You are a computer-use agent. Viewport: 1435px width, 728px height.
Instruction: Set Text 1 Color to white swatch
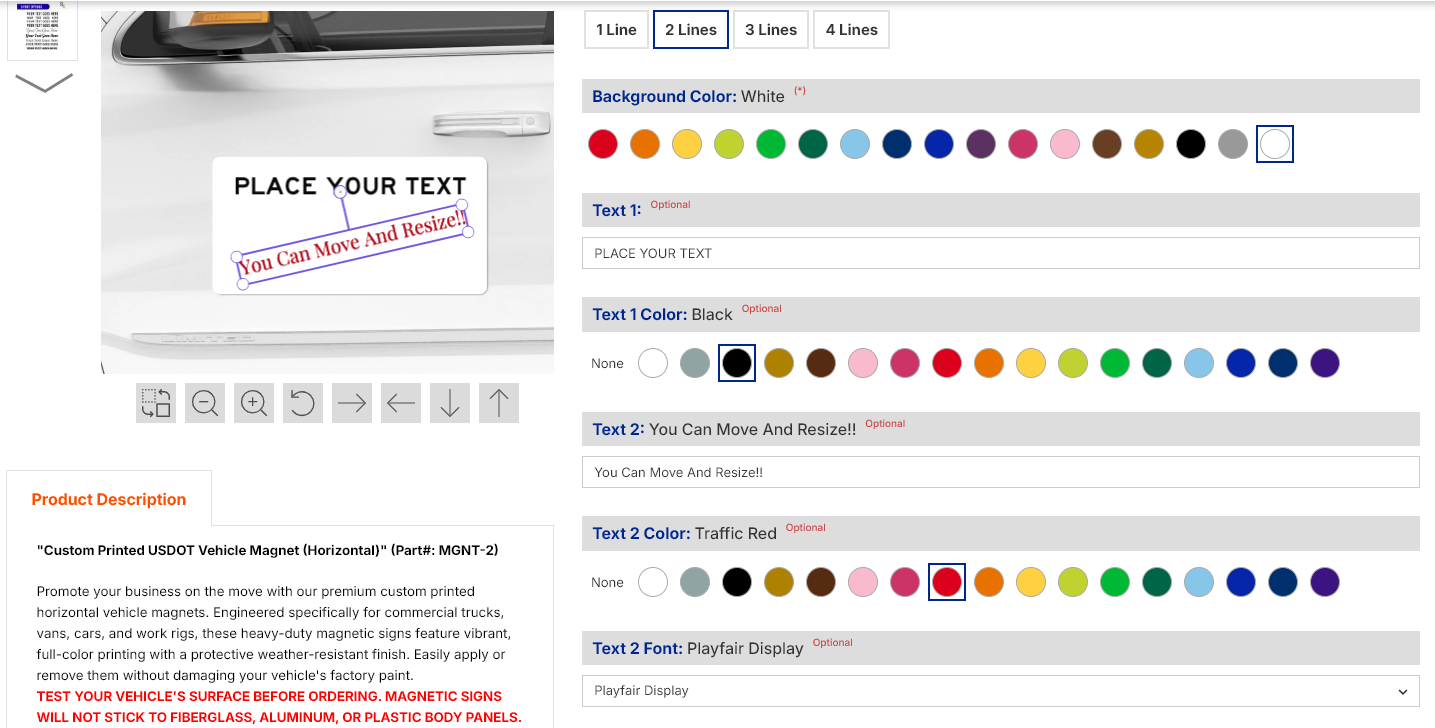(x=653, y=363)
